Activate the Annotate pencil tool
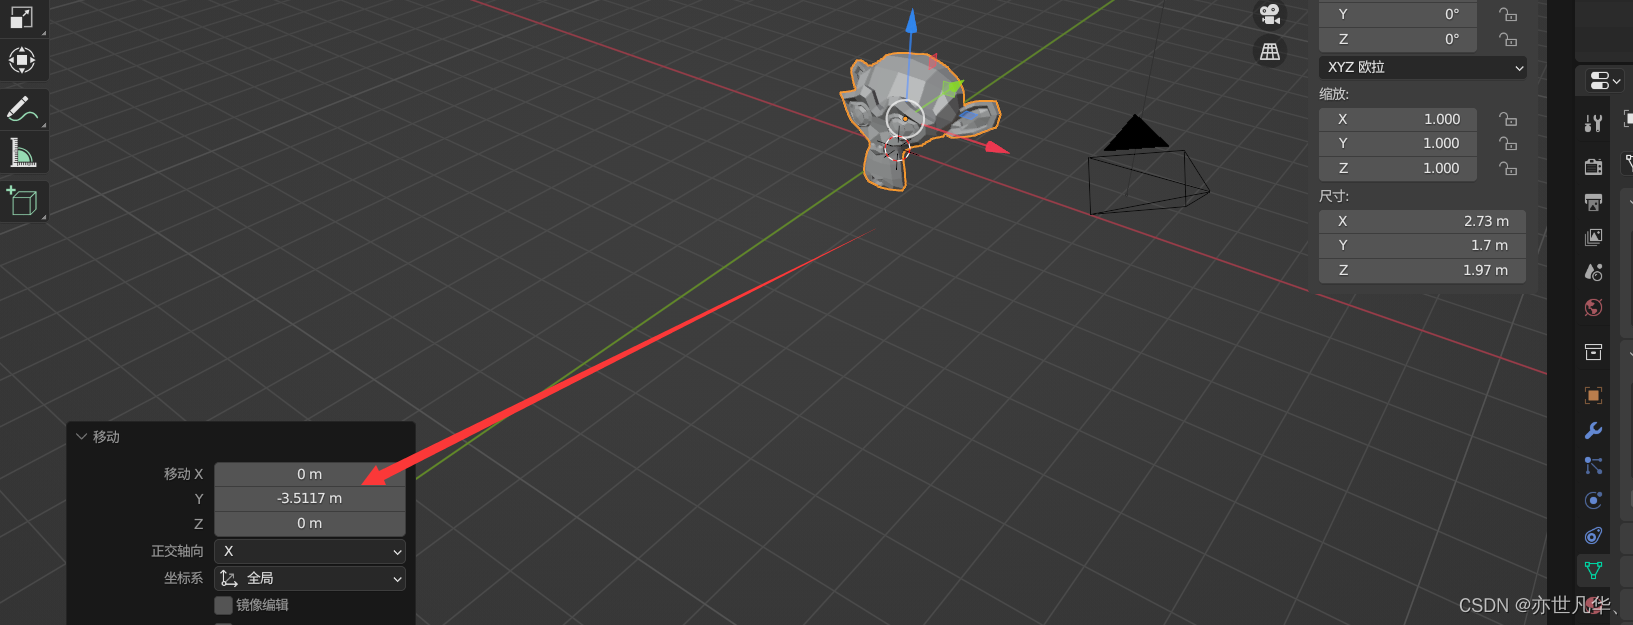Image resolution: width=1633 pixels, height=625 pixels. click(x=22, y=109)
